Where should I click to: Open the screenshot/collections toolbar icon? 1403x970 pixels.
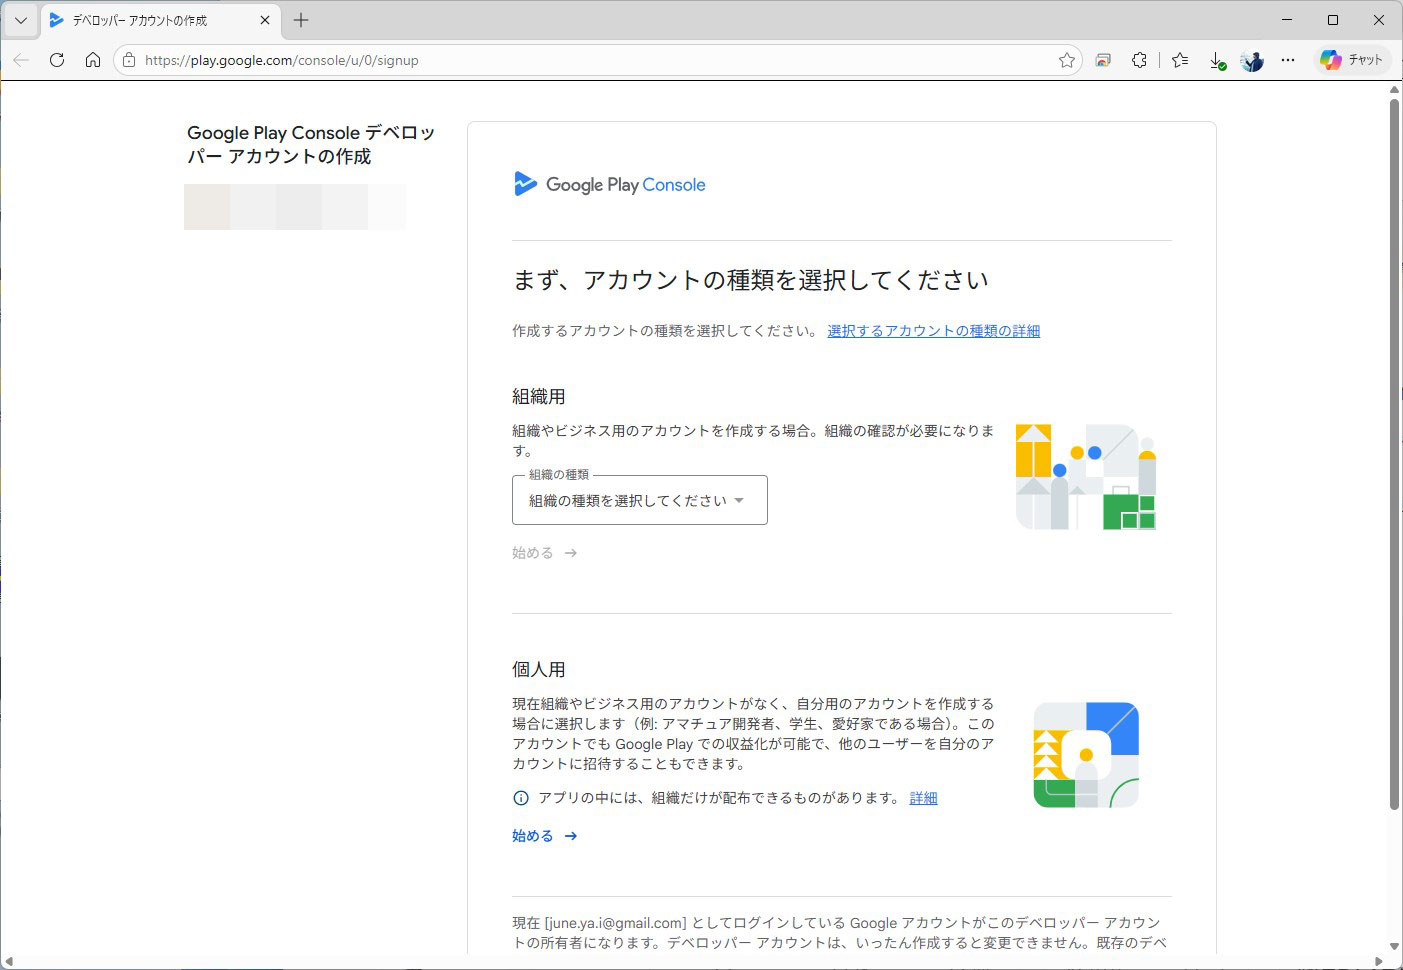(1103, 60)
